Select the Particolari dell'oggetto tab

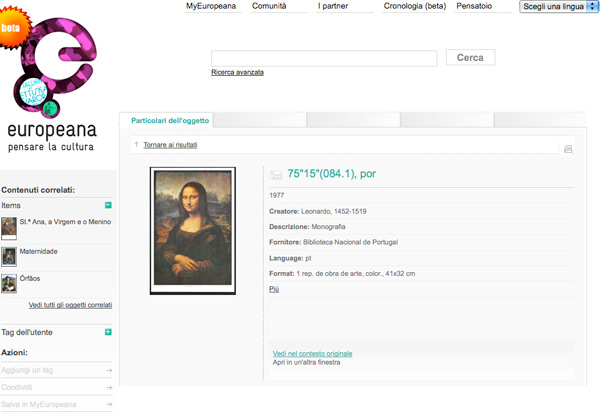tap(169, 120)
